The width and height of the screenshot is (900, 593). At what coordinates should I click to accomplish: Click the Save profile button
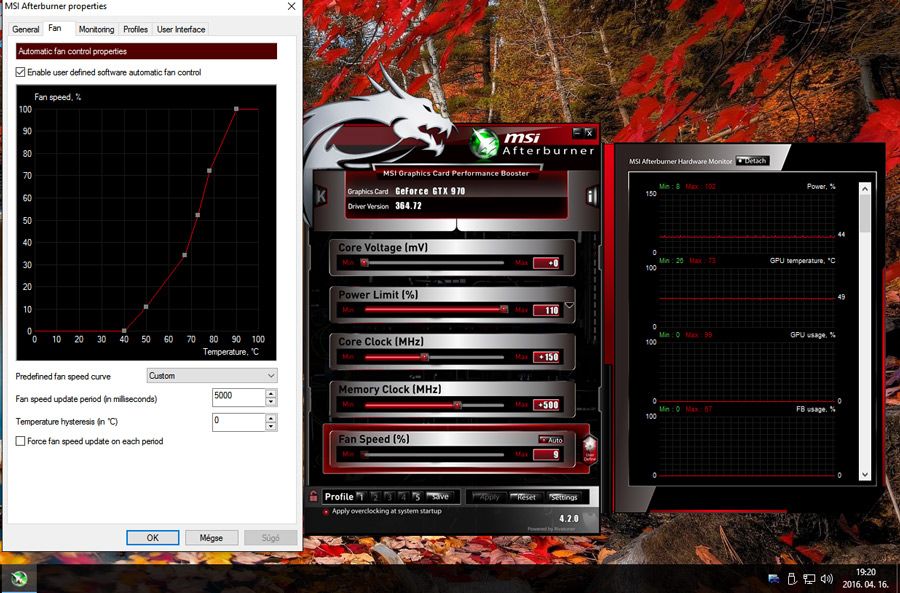[440, 497]
